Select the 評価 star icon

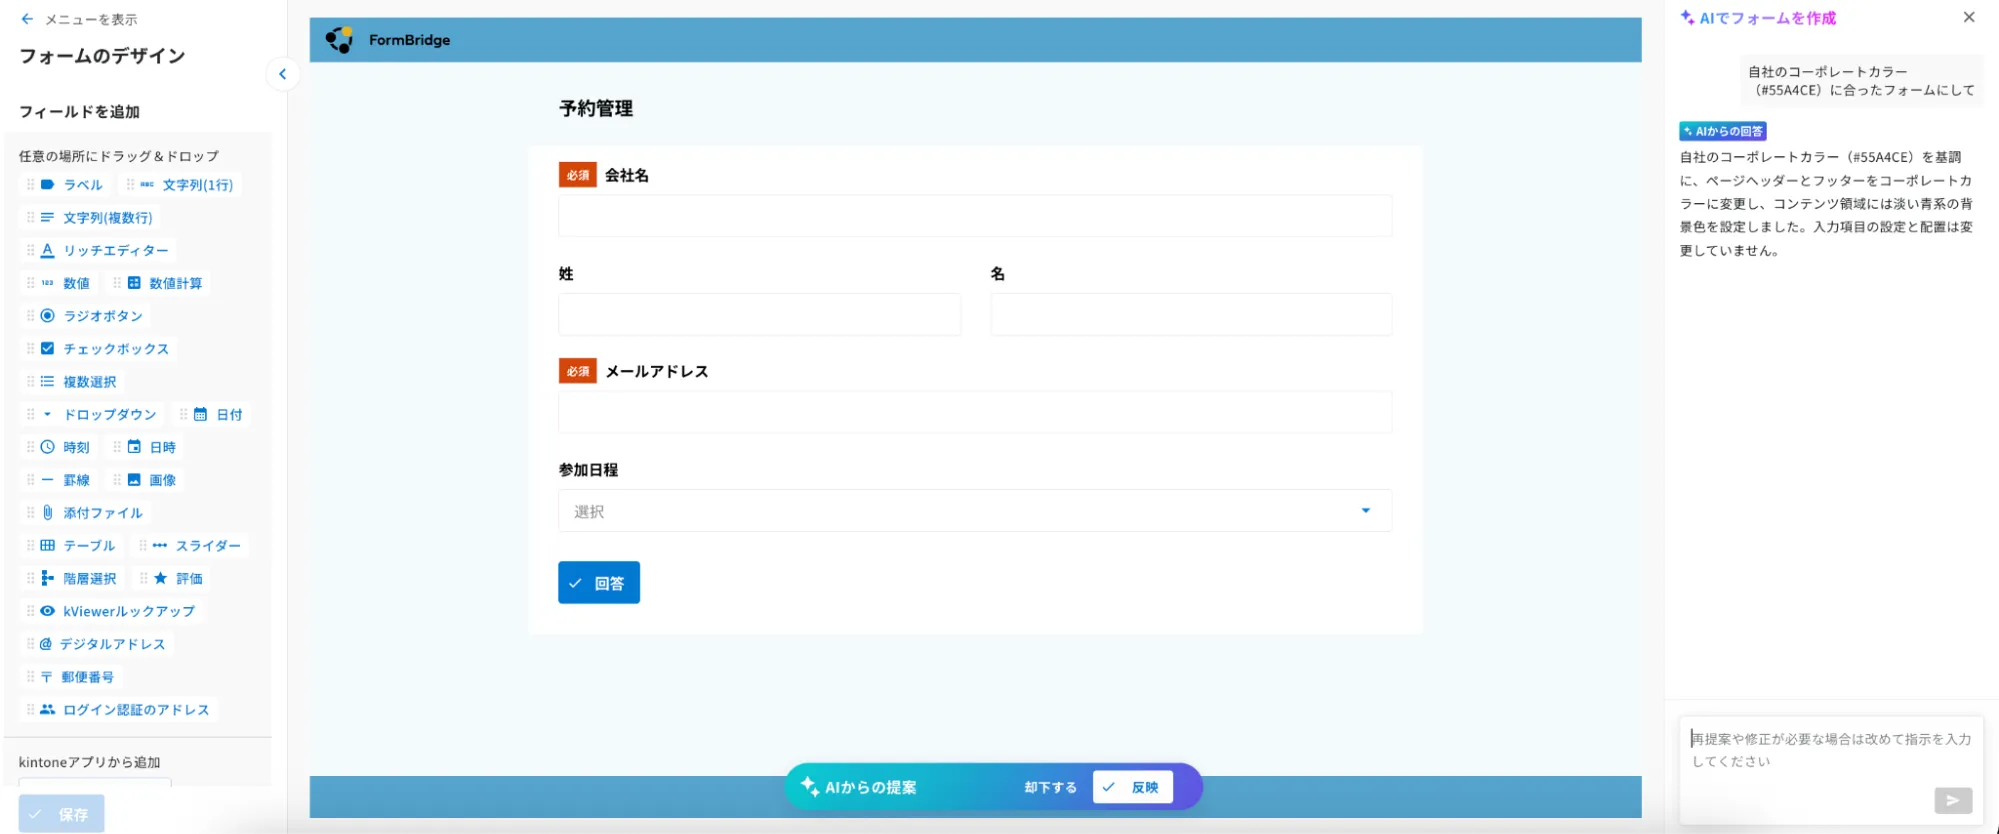(x=160, y=579)
